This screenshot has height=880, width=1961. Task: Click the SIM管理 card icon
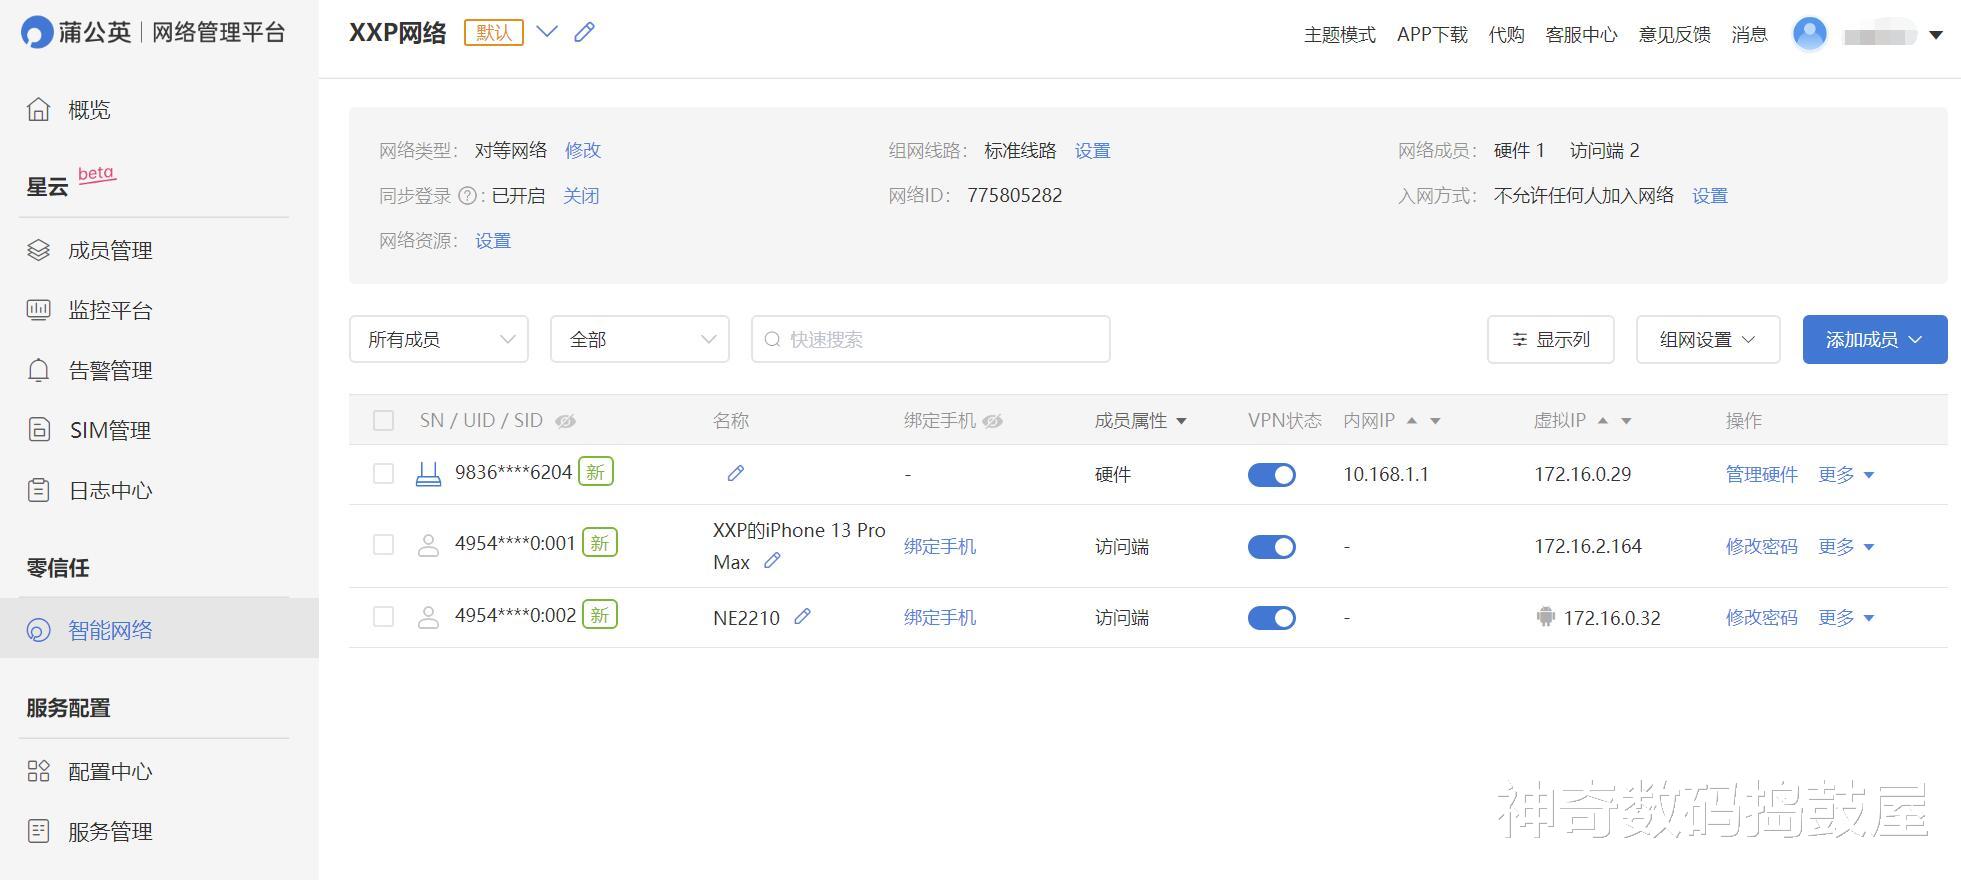coord(38,430)
